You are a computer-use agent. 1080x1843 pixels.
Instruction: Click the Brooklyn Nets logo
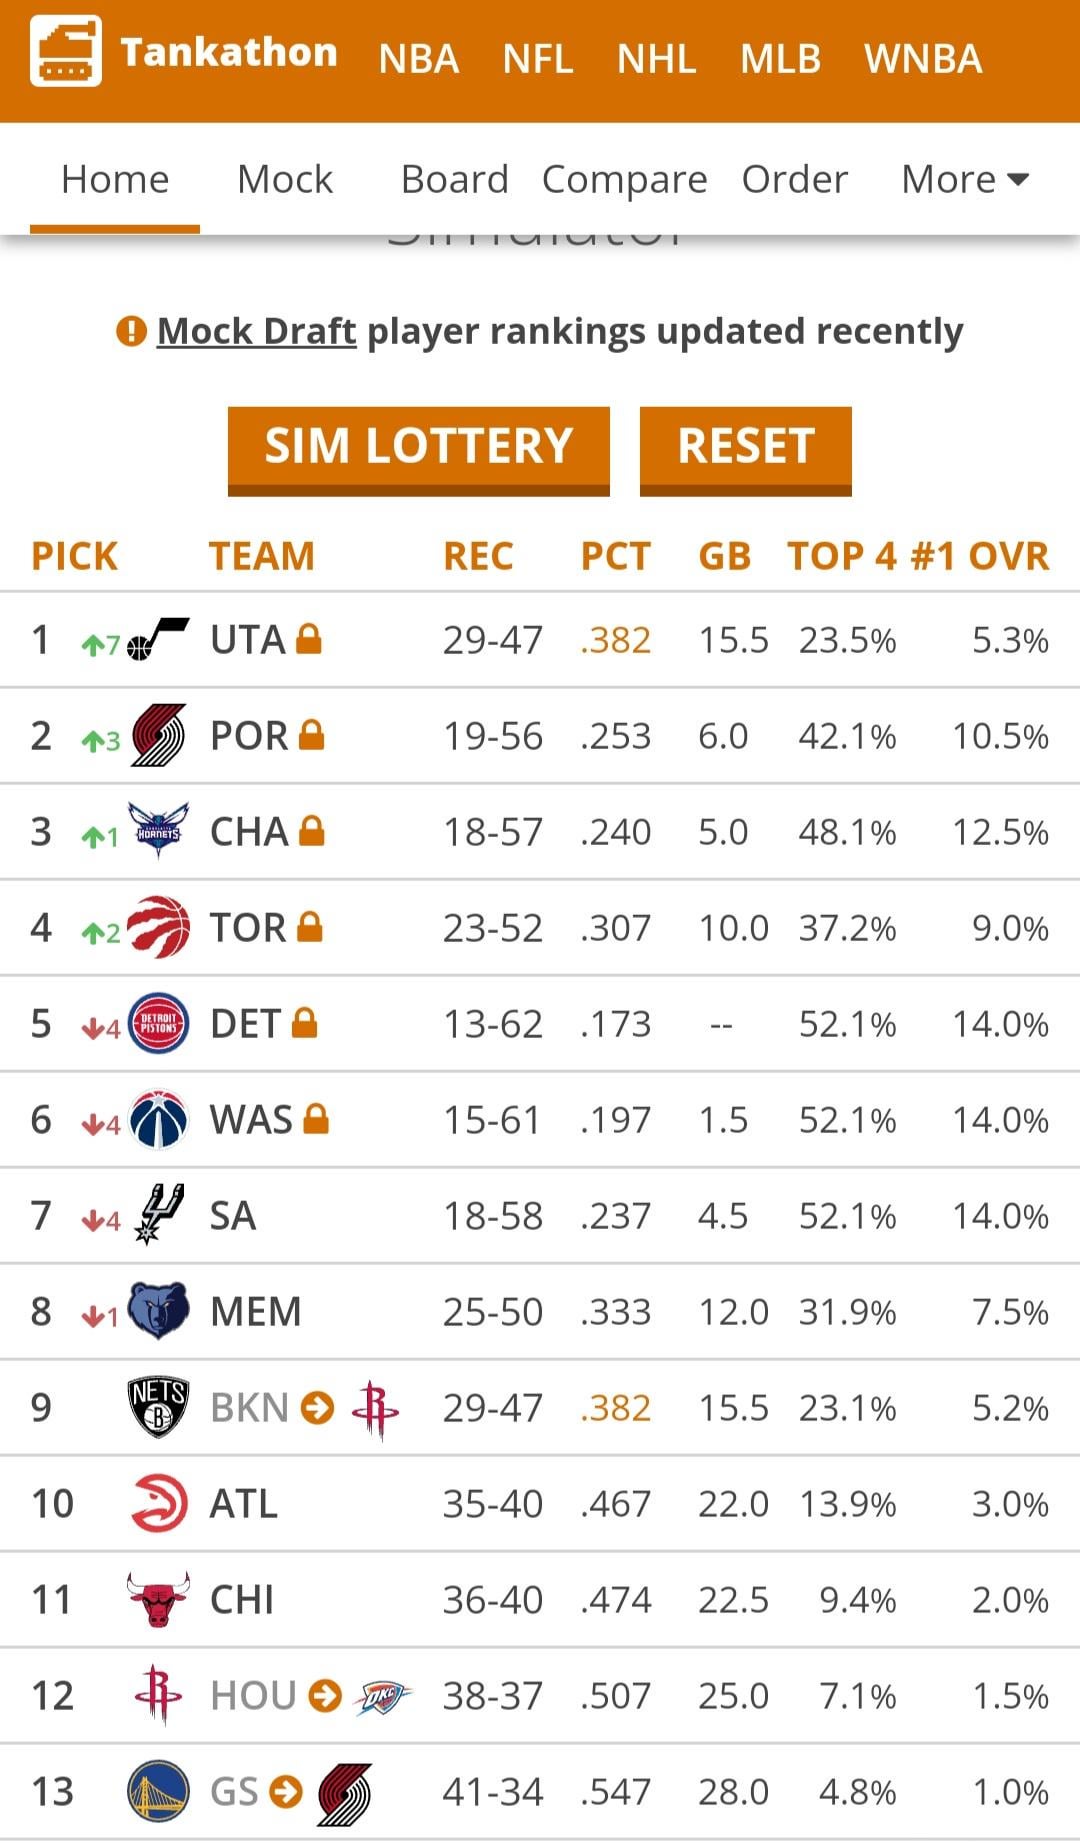pyautogui.click(x=159, y=1407)
